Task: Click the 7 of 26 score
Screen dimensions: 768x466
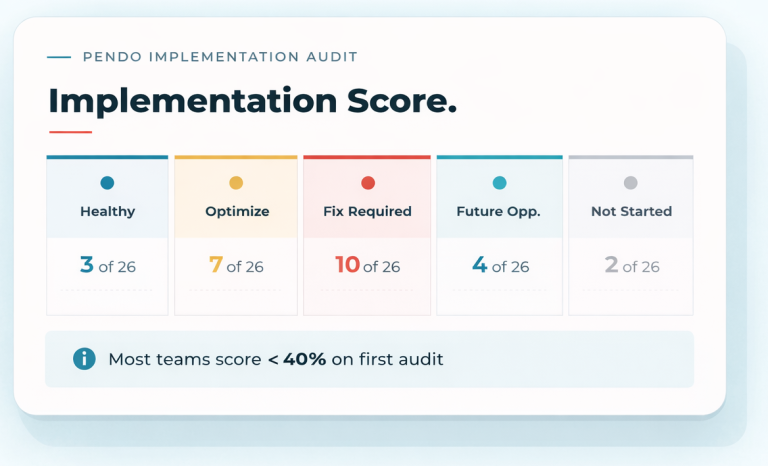Action: coord(236,266)
